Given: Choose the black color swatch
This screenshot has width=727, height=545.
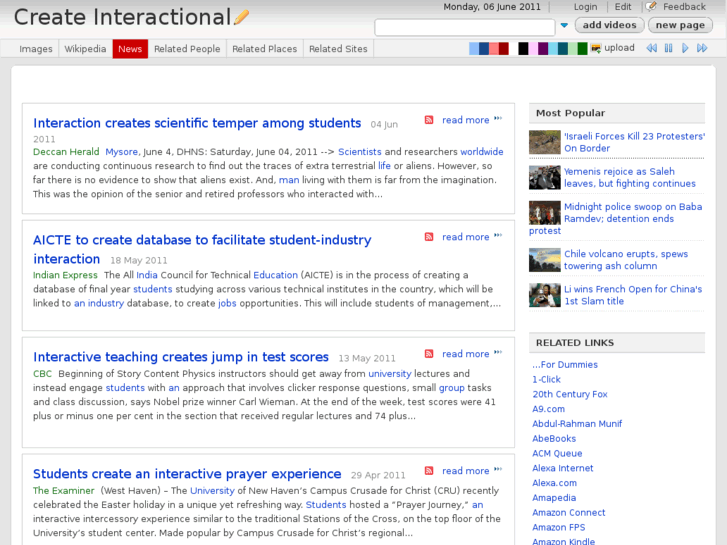Looking at the screenshot, I should pos(523,48).
